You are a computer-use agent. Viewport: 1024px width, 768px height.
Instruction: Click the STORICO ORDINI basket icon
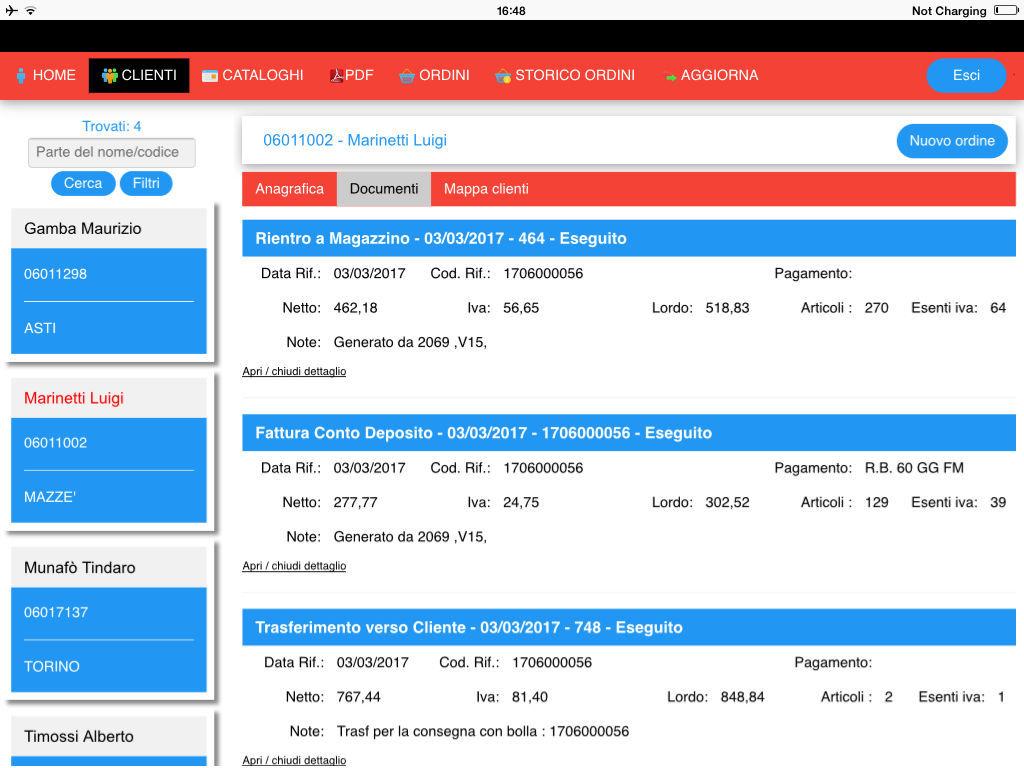(503, 76)
